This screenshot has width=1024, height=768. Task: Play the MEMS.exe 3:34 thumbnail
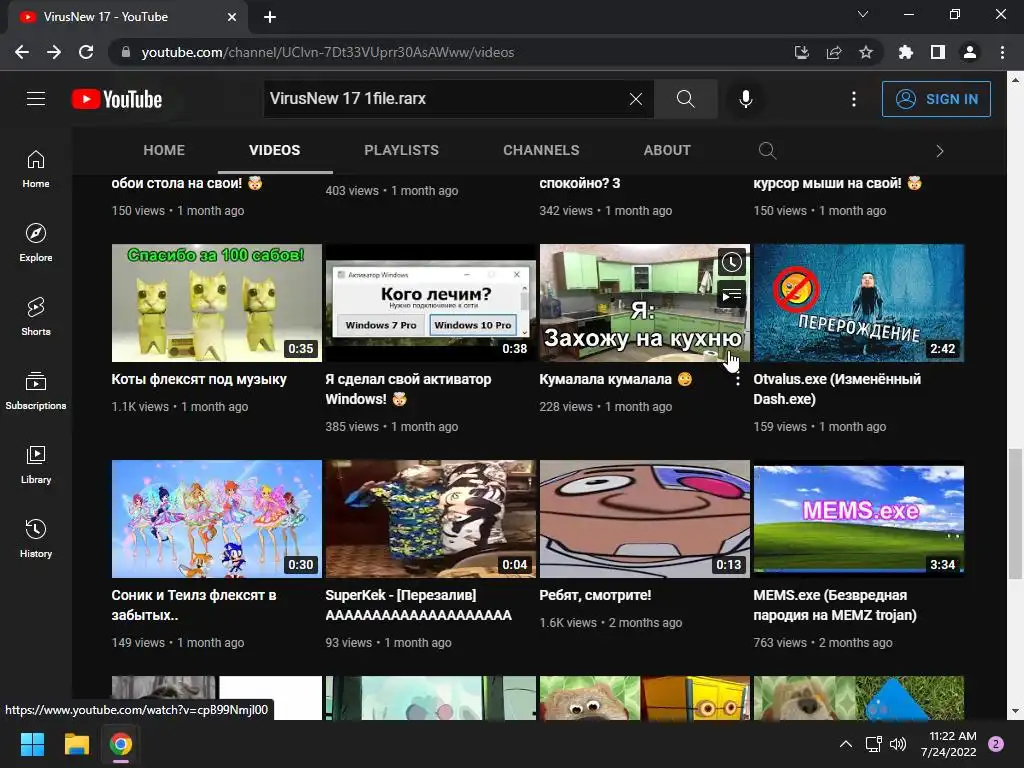859,519
